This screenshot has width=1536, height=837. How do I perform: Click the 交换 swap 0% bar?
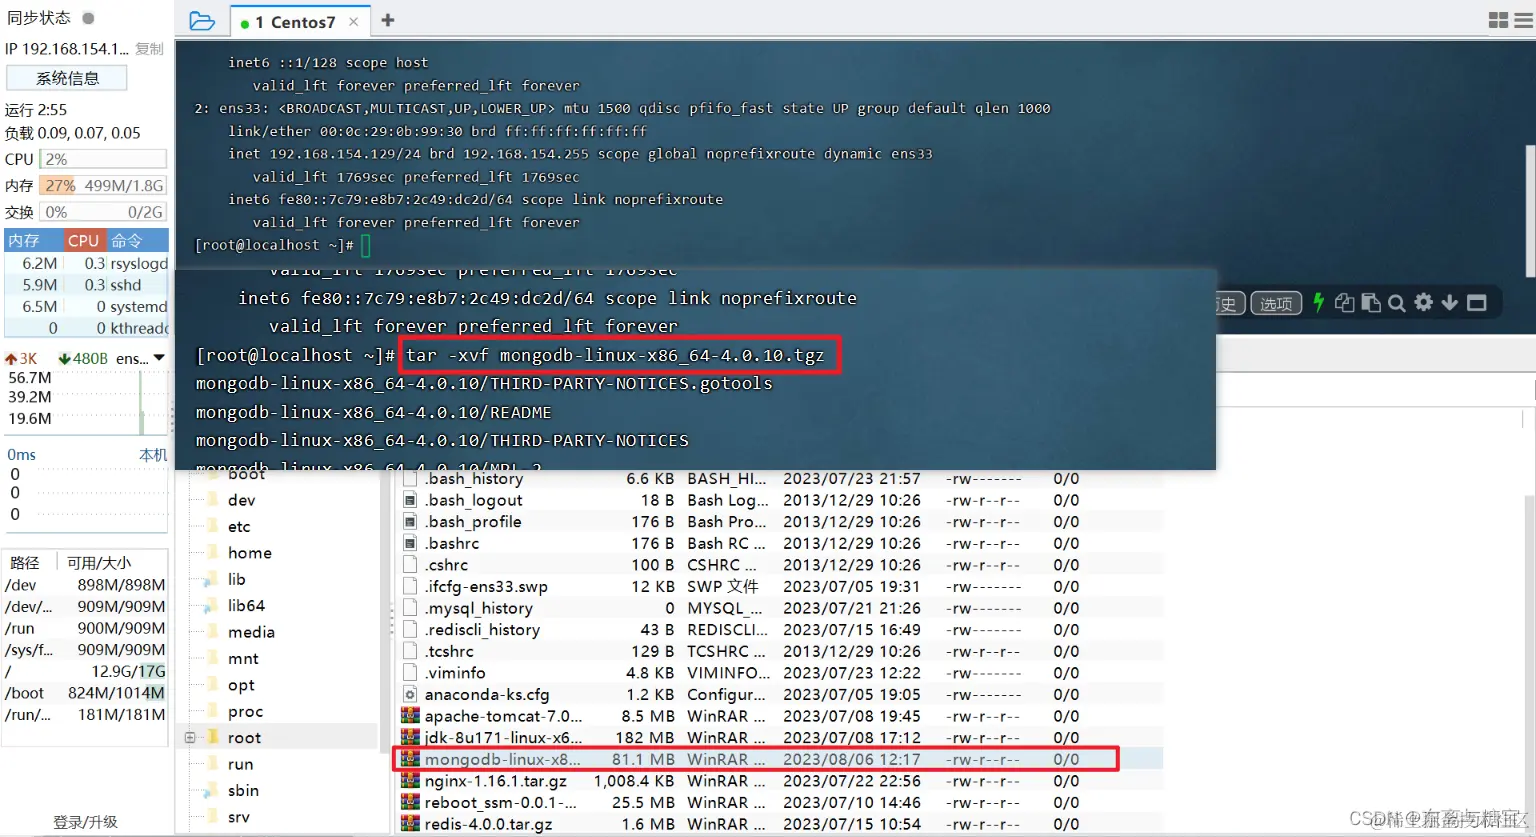103,212
